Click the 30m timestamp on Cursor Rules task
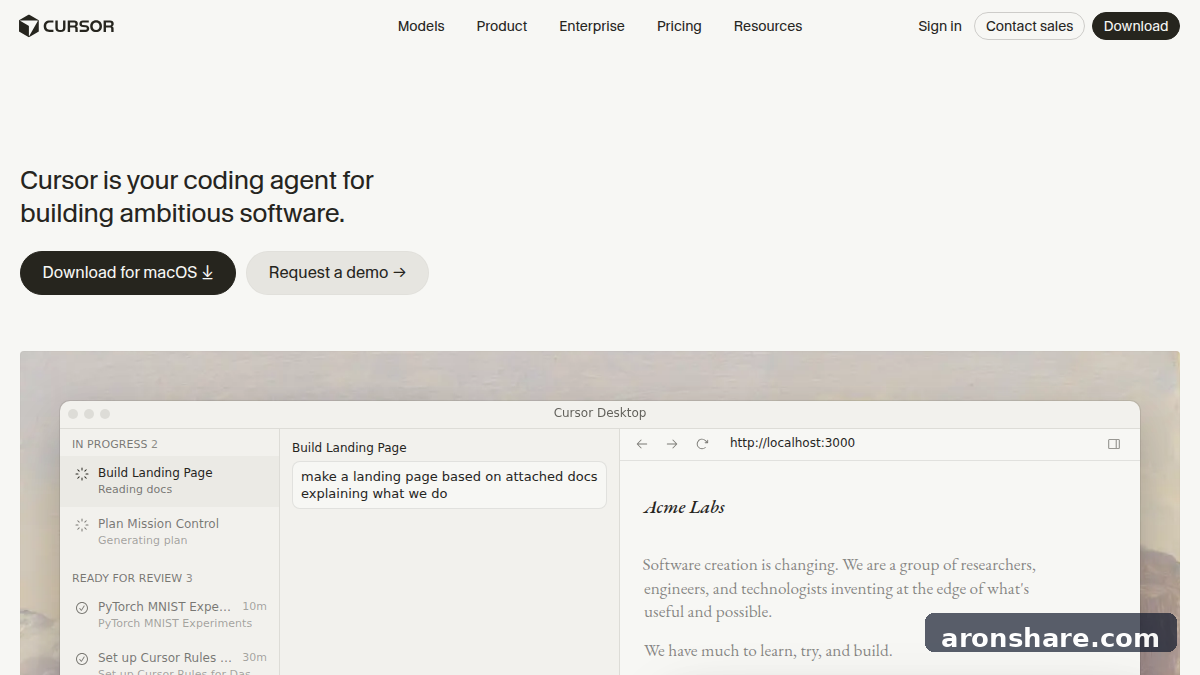The height and width of the screenshot is (675, 1200). (x=255, y=658)
